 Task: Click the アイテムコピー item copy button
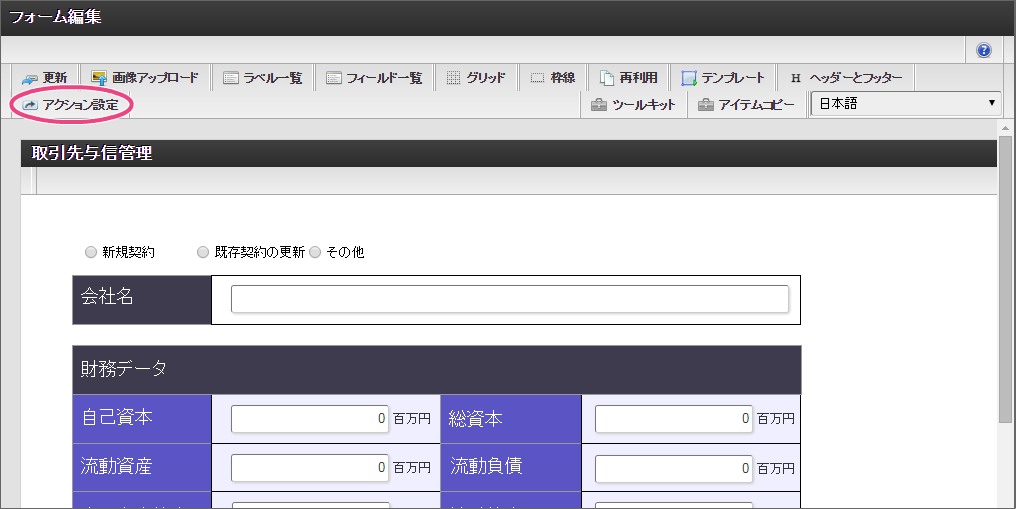tap(746, 105)
